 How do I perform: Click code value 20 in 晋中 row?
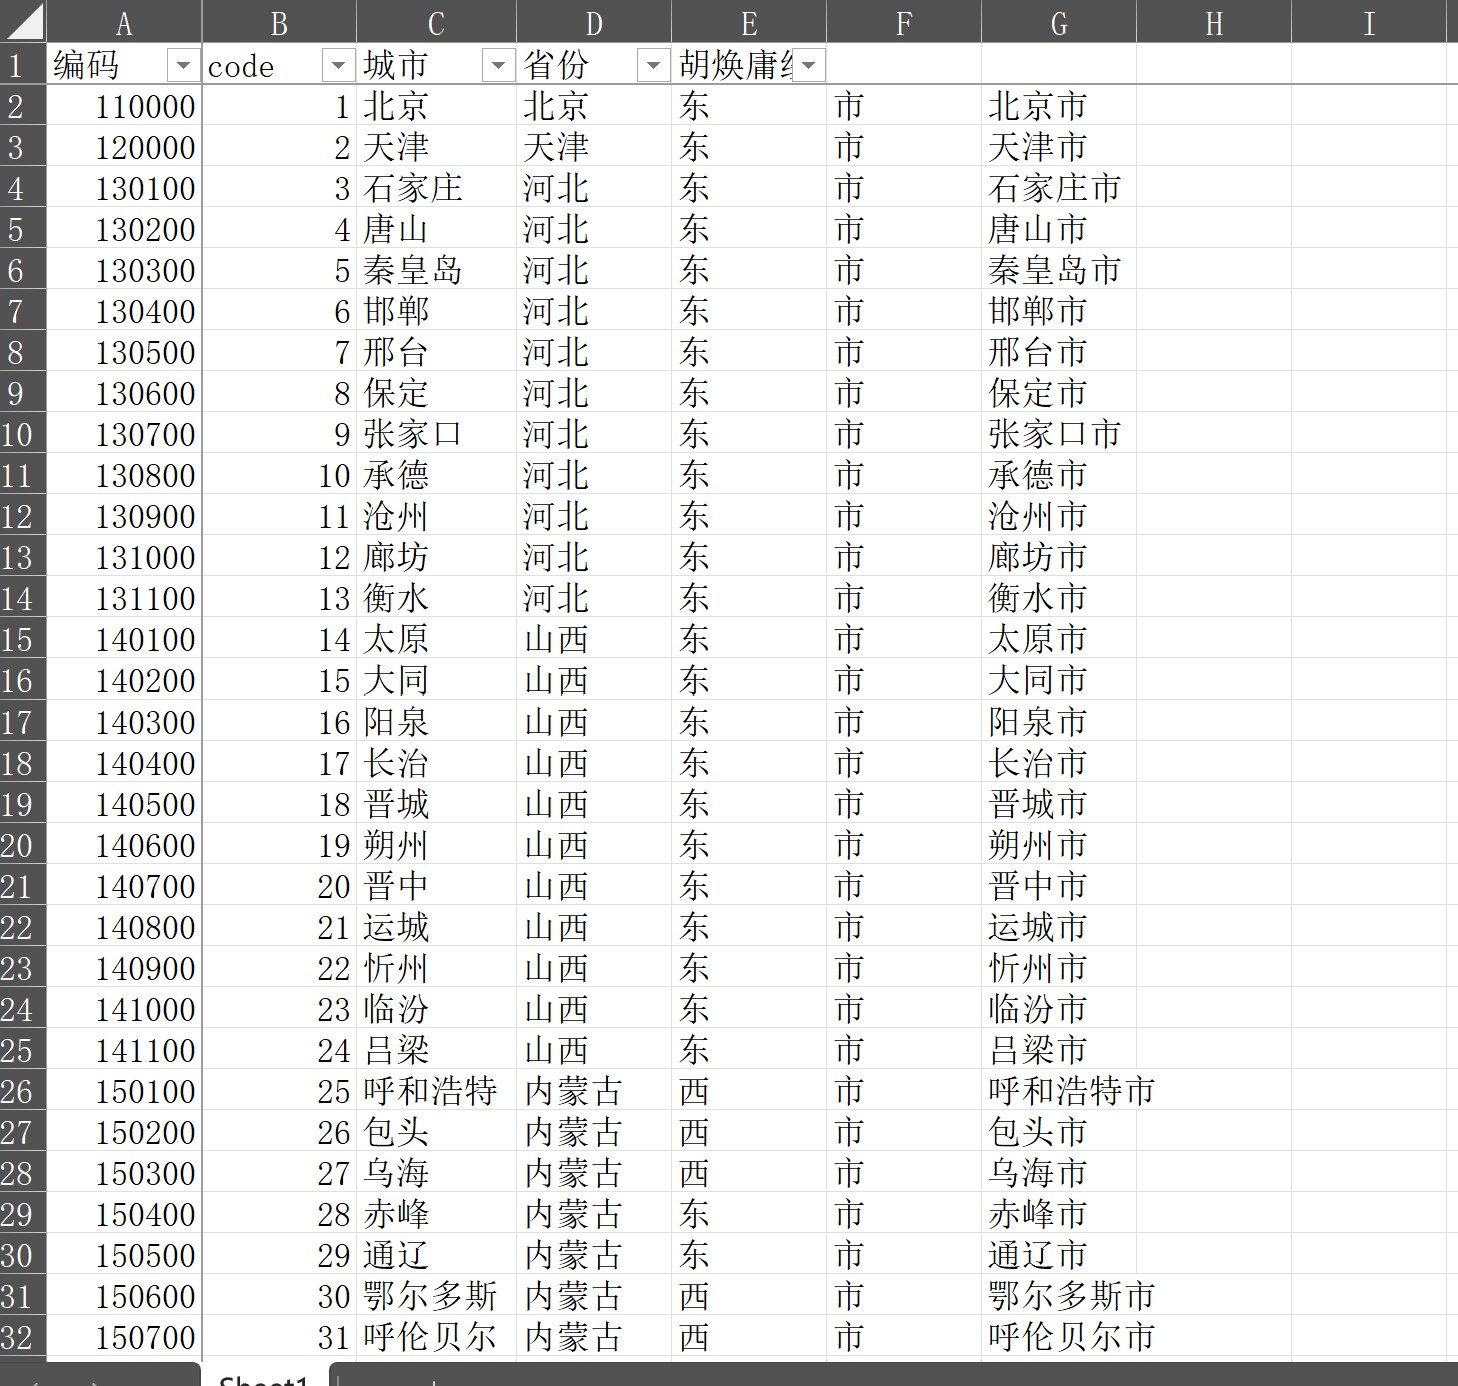(279, 886)
